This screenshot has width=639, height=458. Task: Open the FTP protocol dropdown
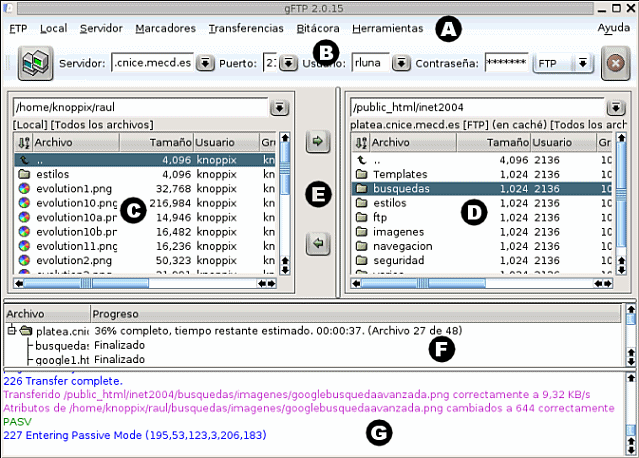582,64
